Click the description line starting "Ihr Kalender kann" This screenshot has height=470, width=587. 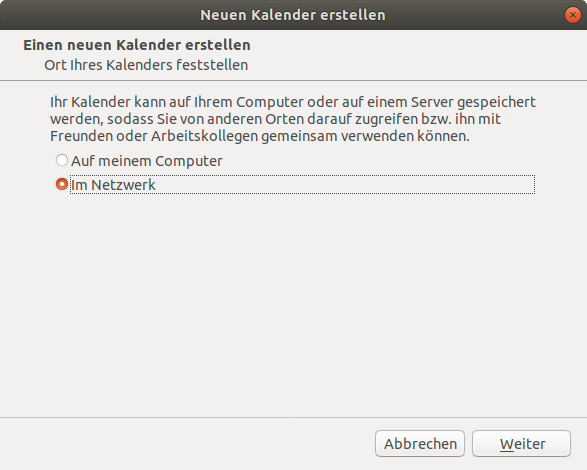point(293,102)
